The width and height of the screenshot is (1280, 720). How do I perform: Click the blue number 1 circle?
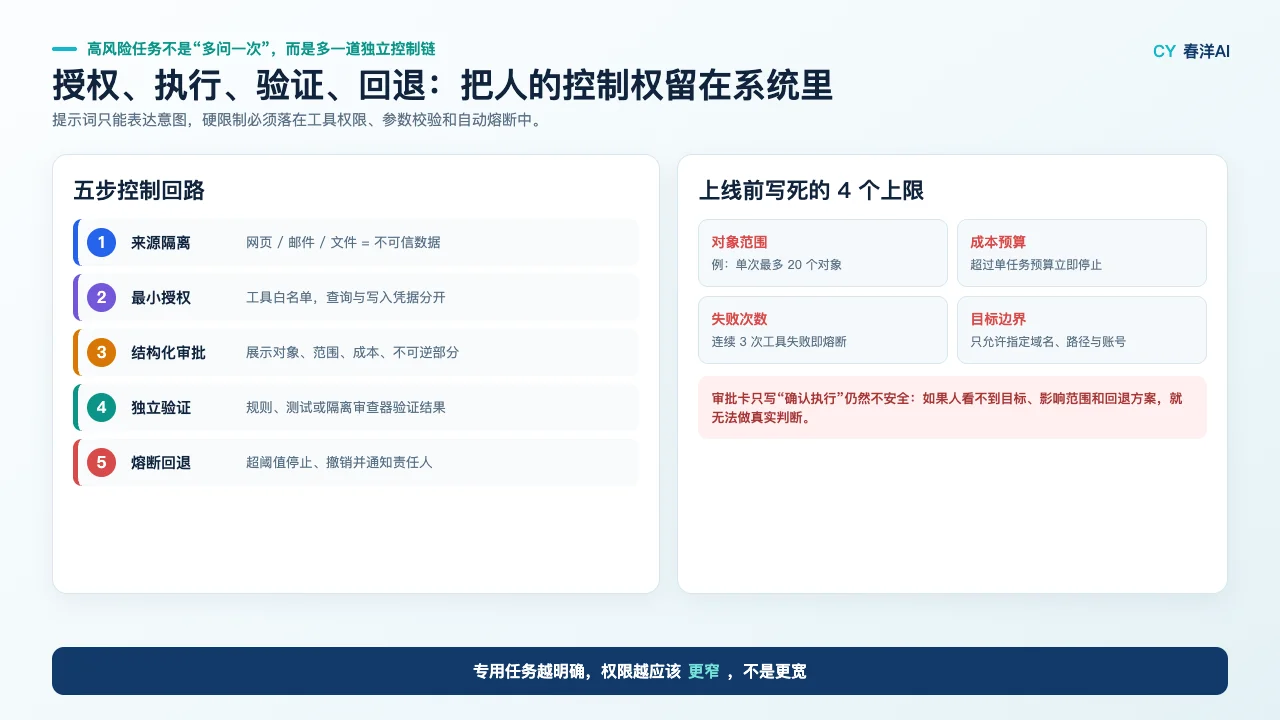(101, 242)
